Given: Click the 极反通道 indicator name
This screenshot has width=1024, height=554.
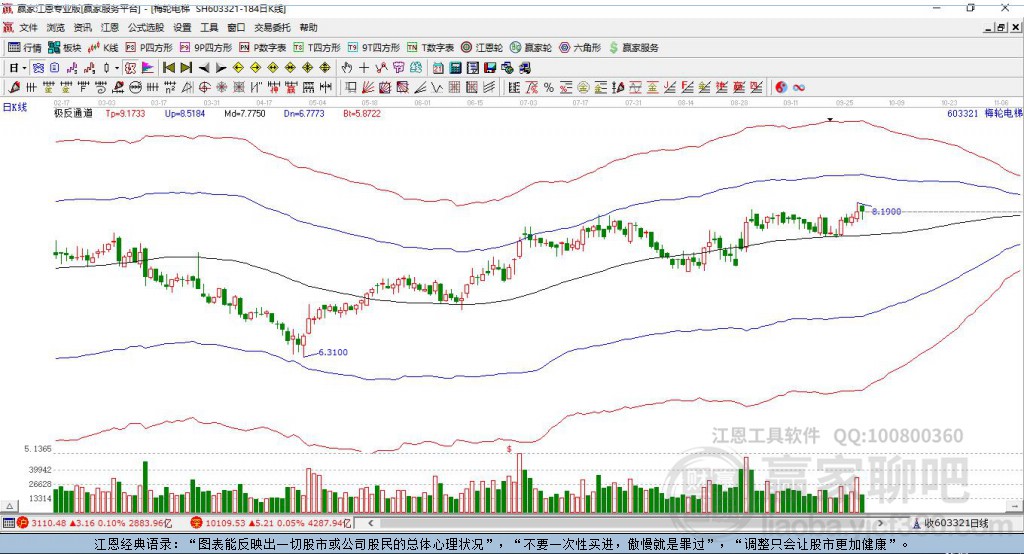Looking at the screenshot, I should click(73, 113).
